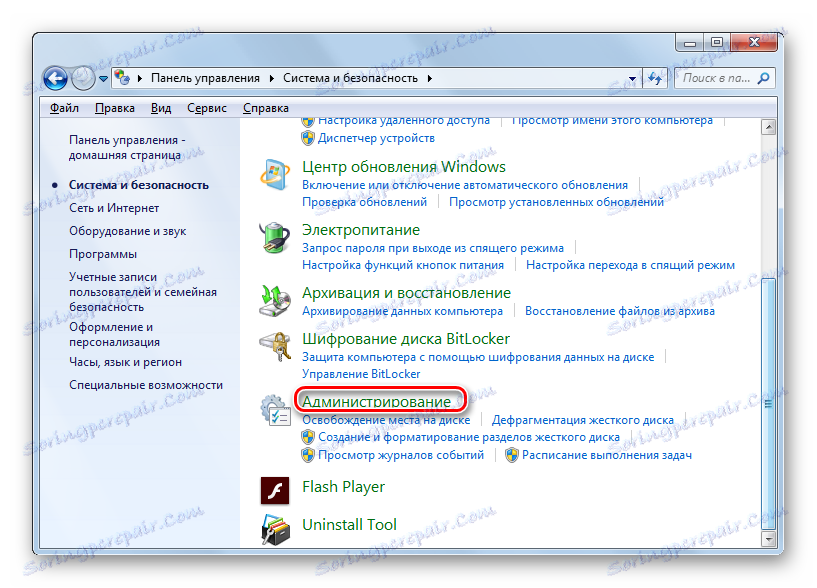817x588 pixels.
Task: Click shield icon beside Диспетчер устройств
Action: [x=308, y=138]
